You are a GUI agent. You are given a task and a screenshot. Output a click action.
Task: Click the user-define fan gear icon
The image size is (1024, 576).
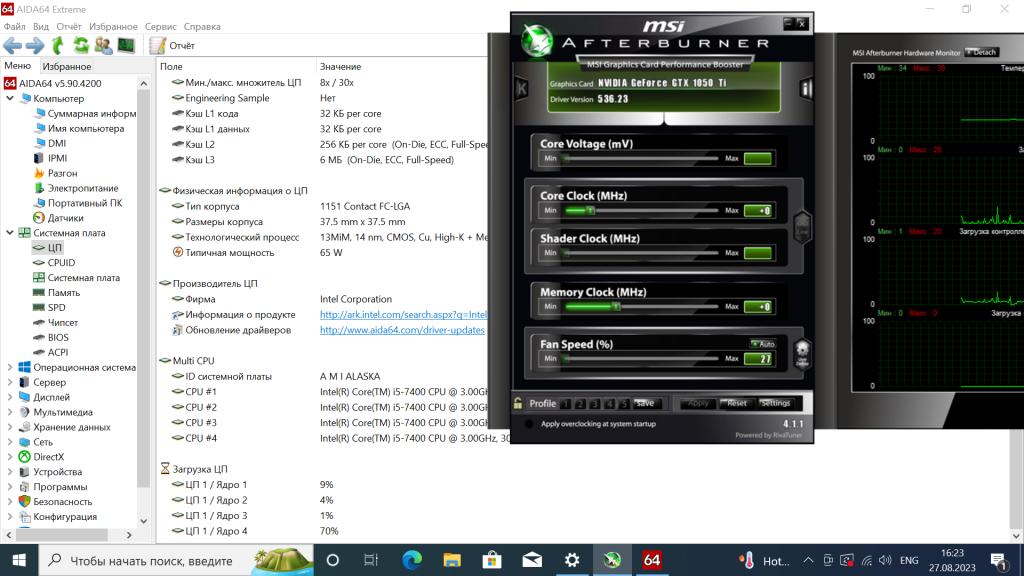click(x=801, y=352)
